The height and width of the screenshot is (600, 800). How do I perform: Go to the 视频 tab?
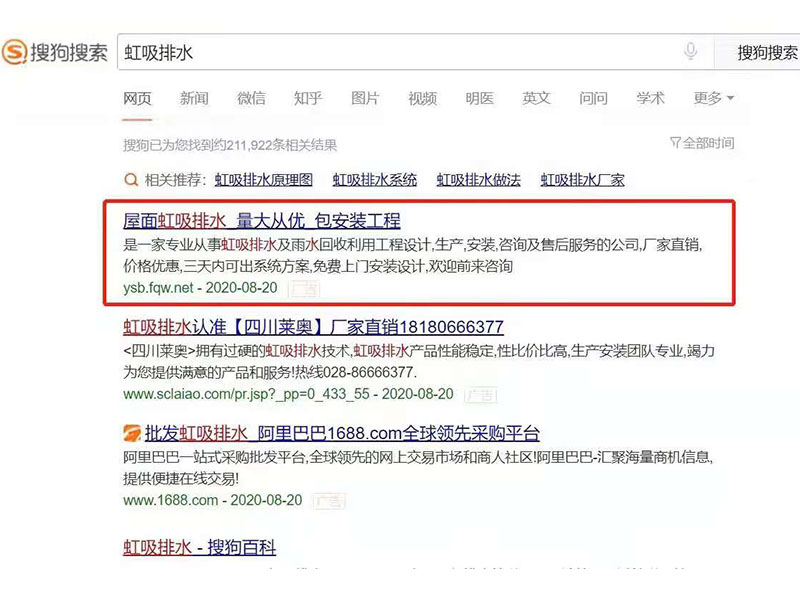422,98
